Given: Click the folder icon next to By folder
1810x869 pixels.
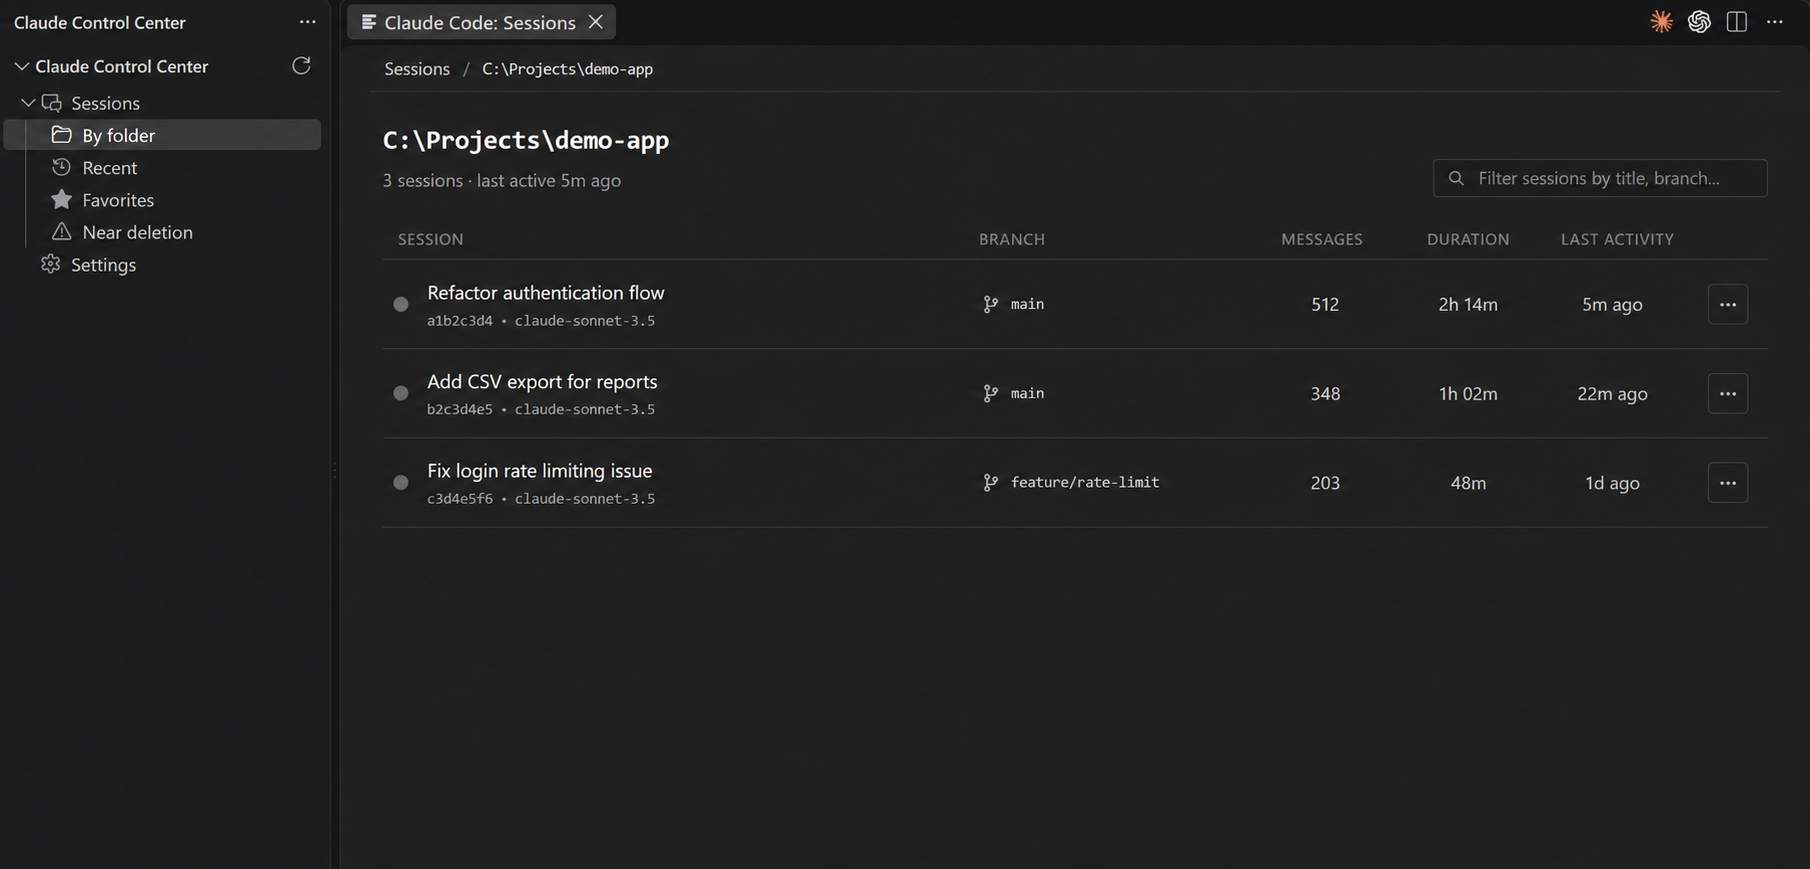Looking at the screenshot, I should coord(62,135).
